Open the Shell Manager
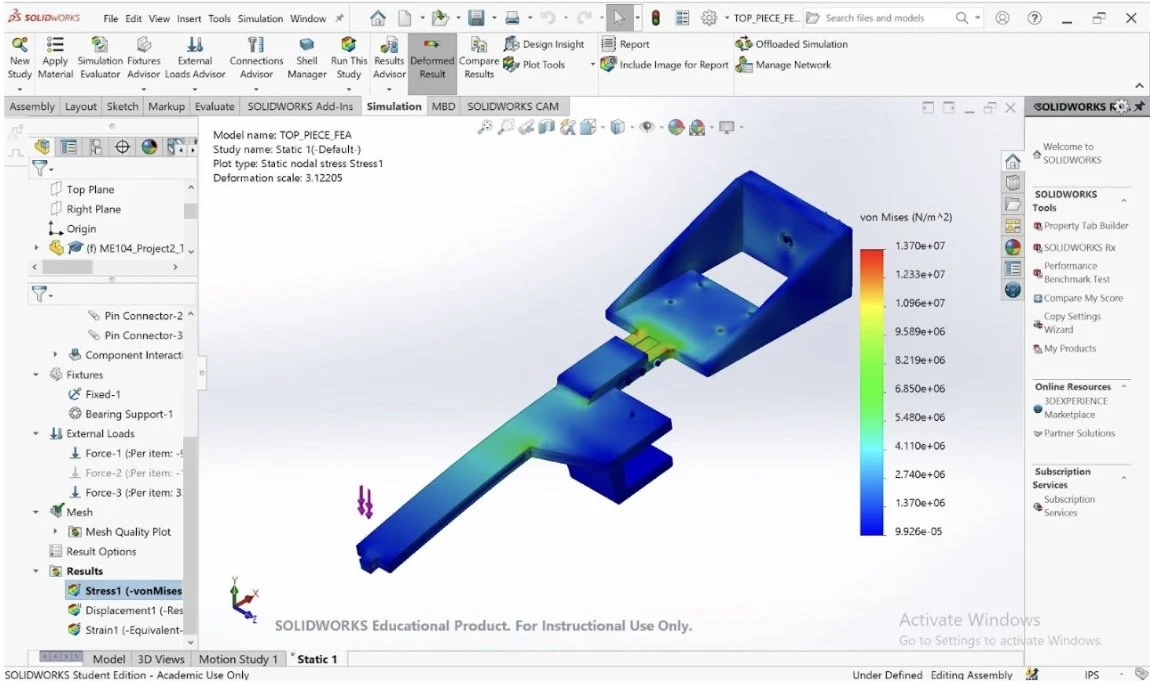The image size is (1150, 684). coord(307,58)
